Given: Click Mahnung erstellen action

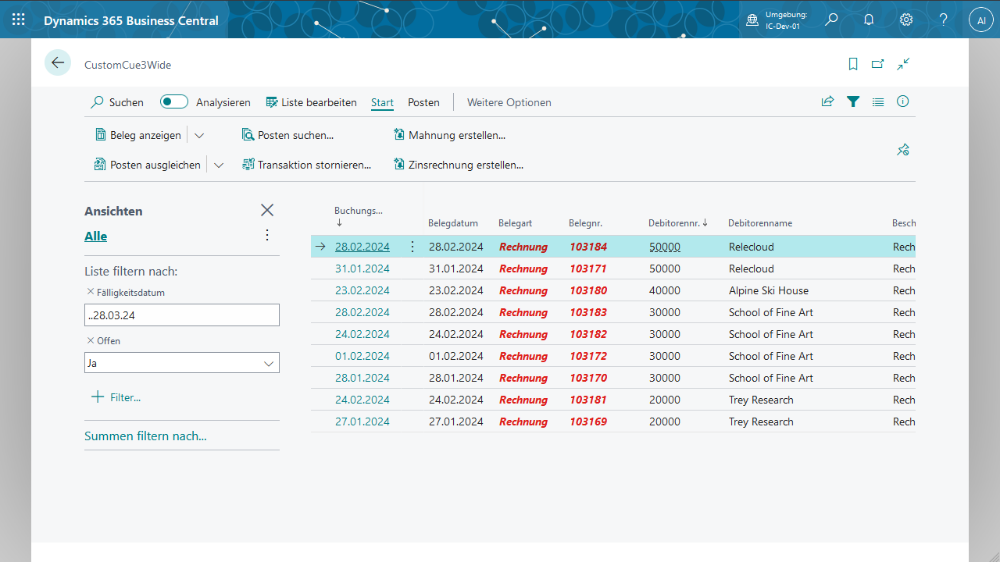Looking at the screenshot, I should click(450, 135).
